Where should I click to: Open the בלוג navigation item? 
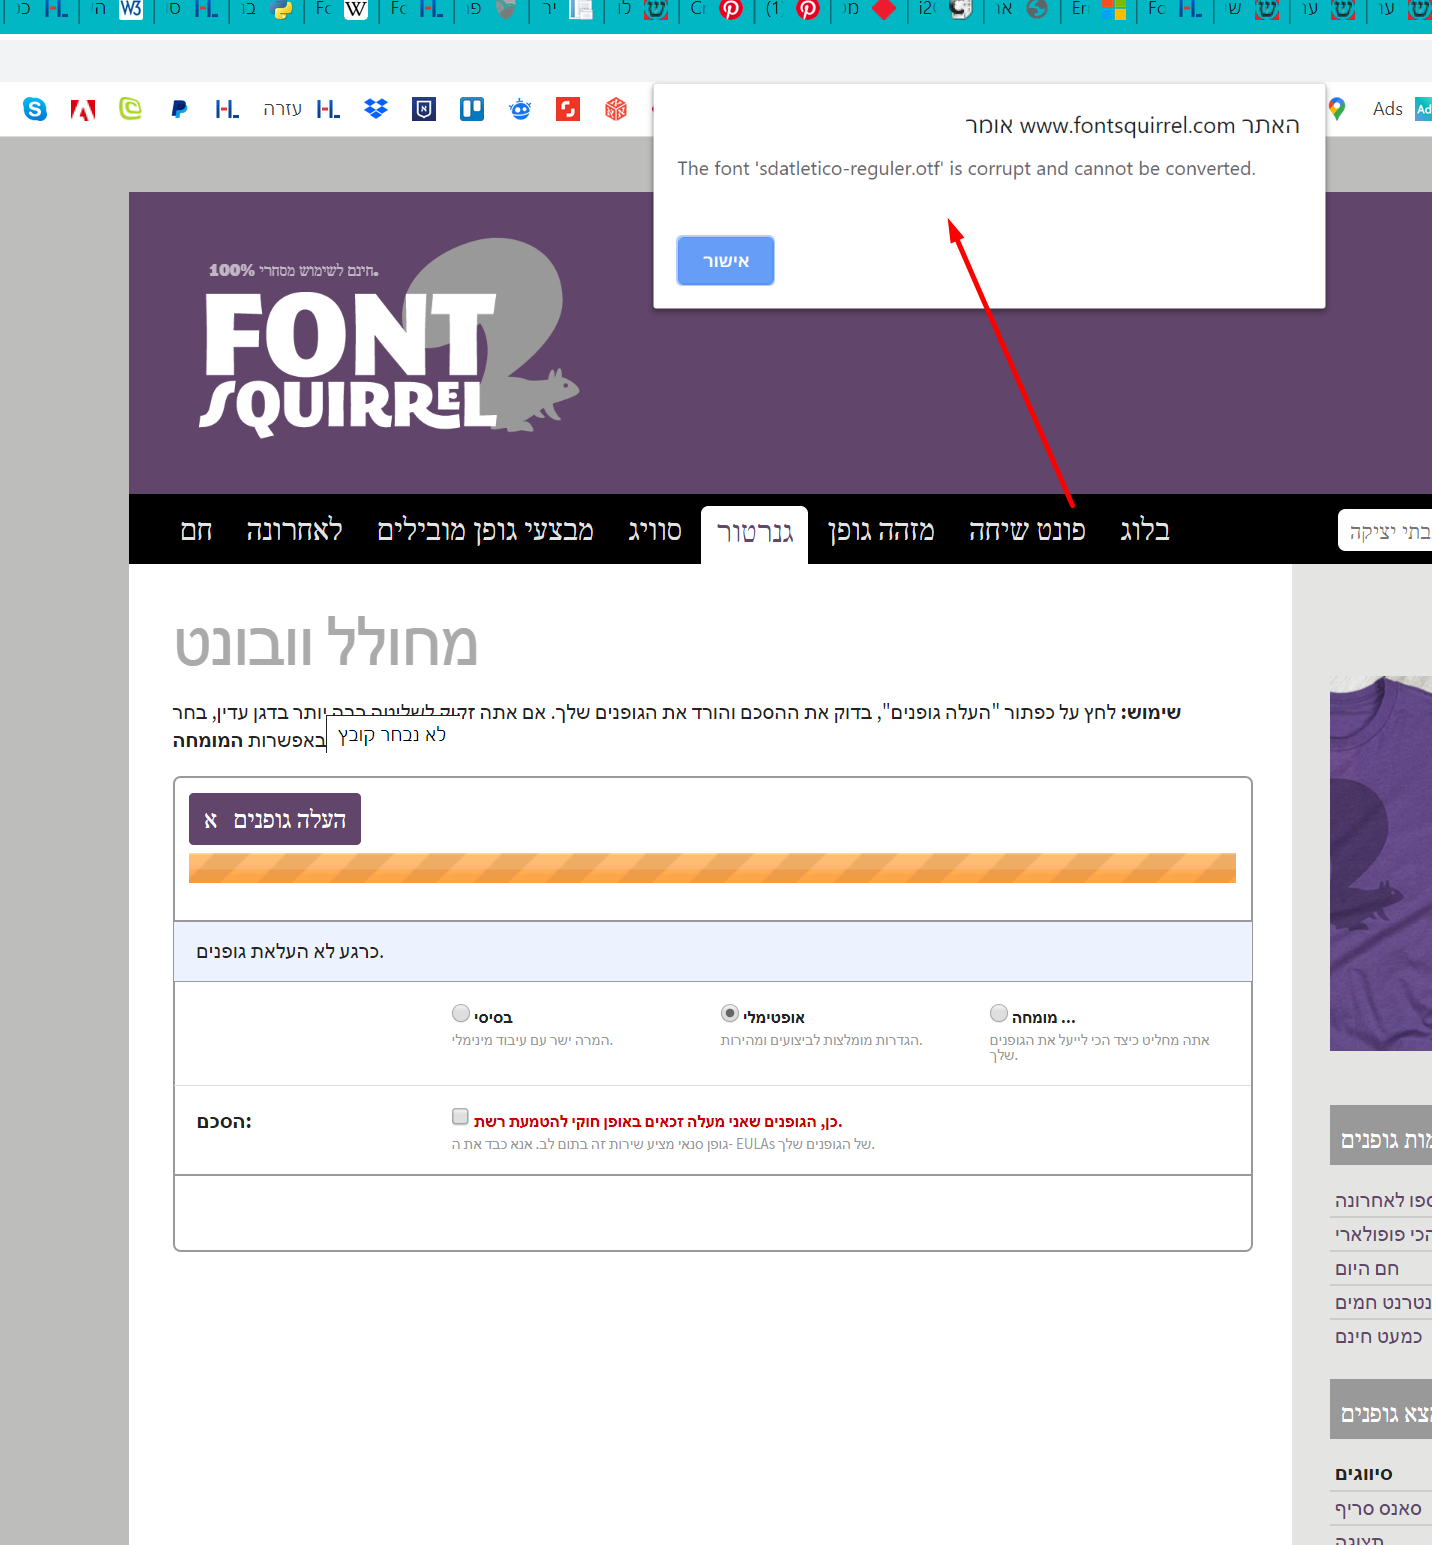tap(1145, 530)
